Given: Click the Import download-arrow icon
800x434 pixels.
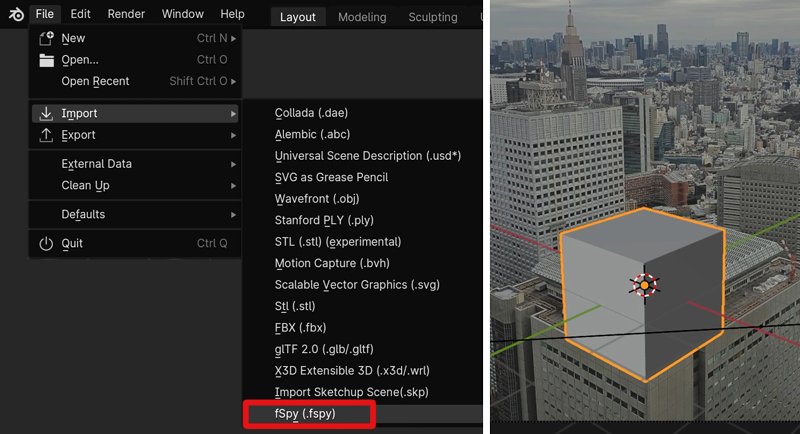Looking at the screenshot, I should pos(46,113).
